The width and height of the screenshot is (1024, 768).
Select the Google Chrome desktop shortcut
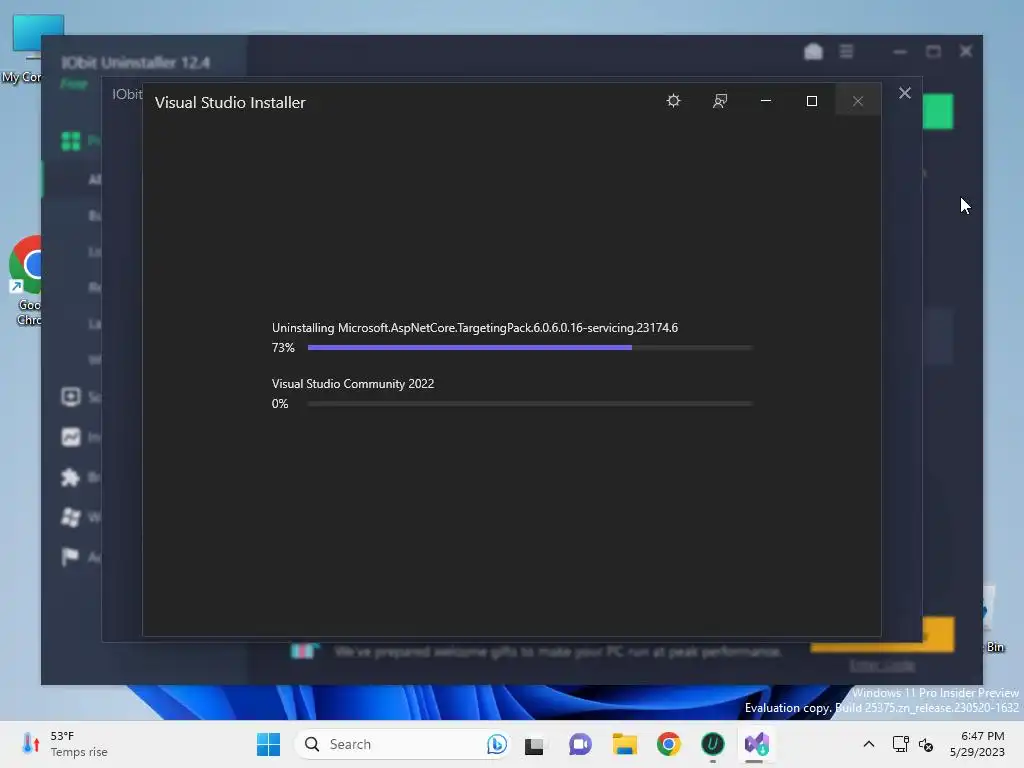coord(25,281)
